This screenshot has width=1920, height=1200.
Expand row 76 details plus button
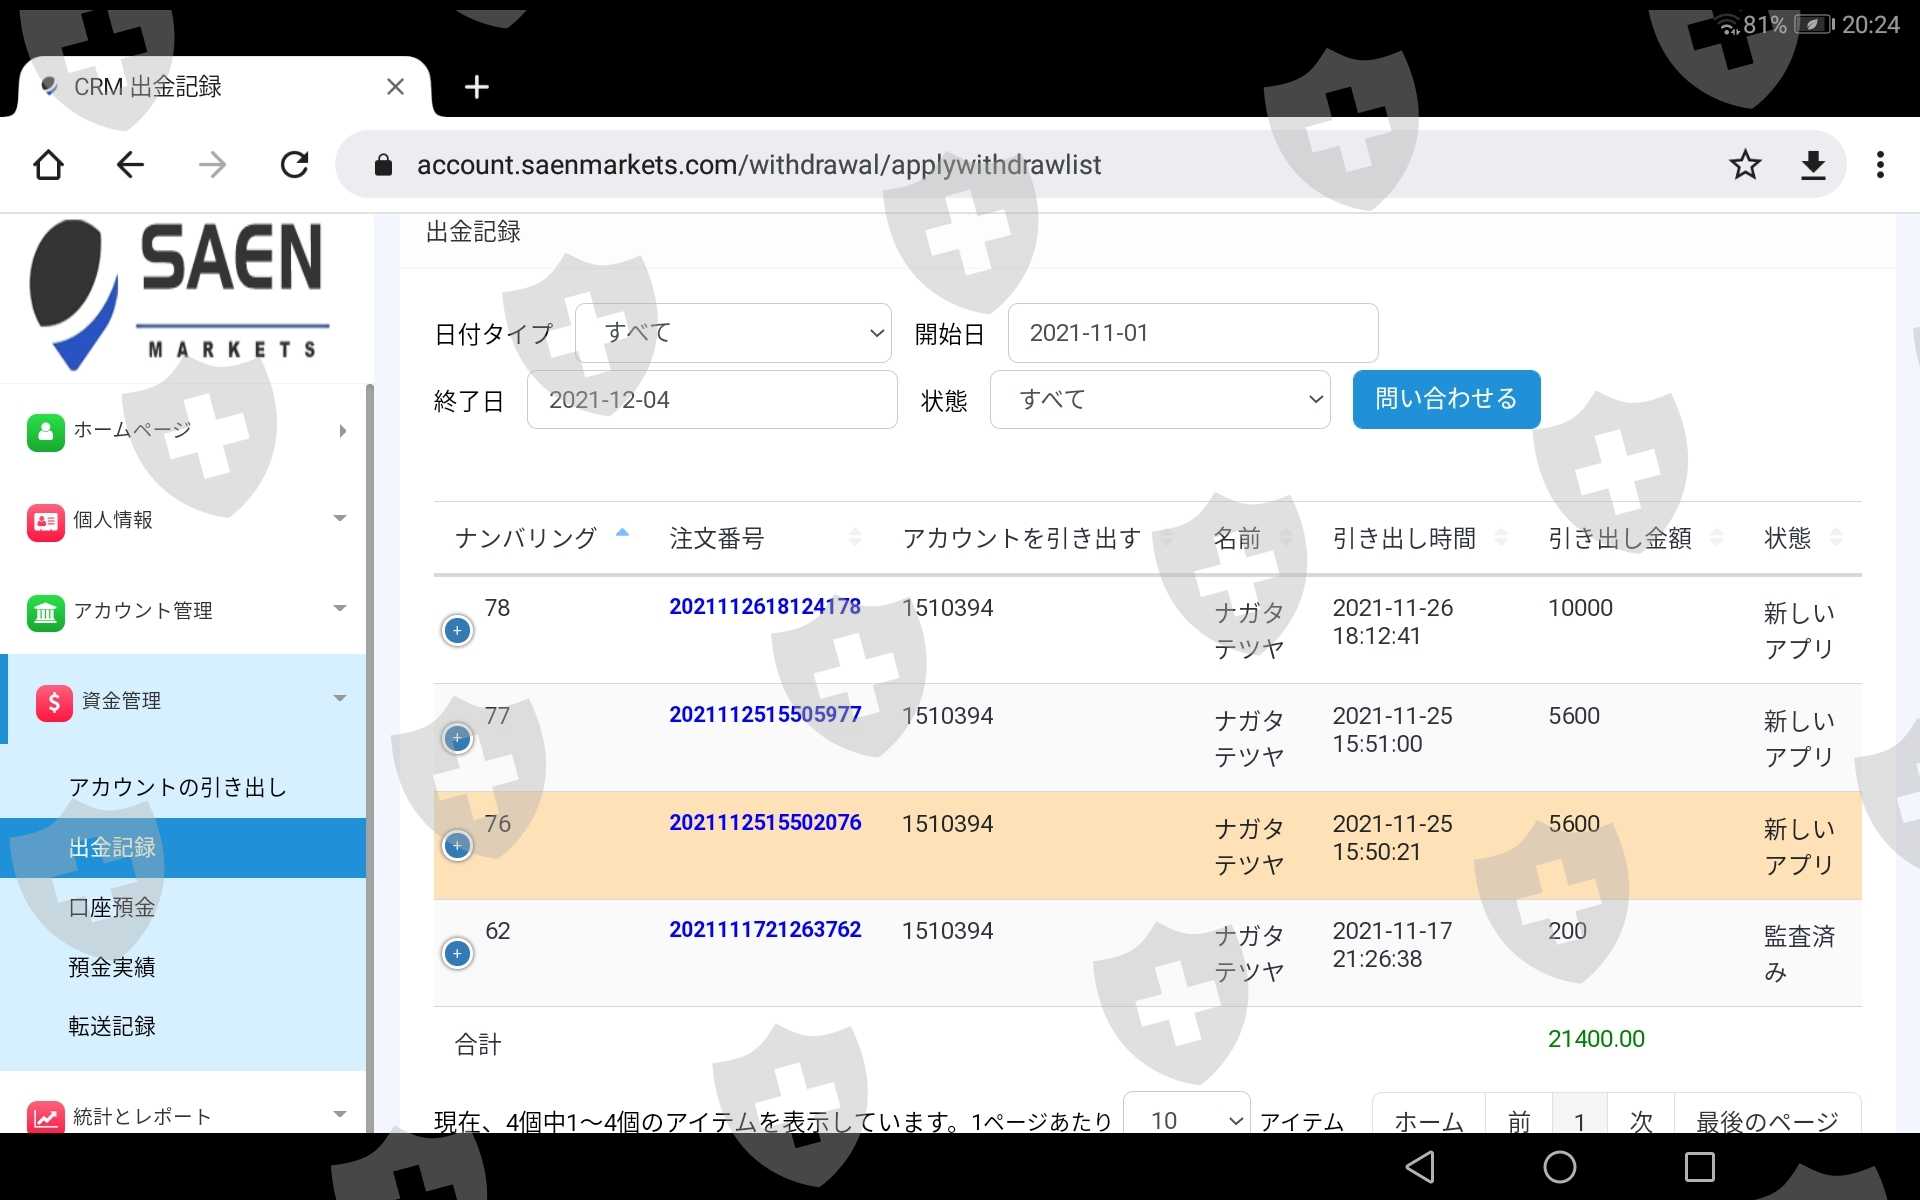457,846
